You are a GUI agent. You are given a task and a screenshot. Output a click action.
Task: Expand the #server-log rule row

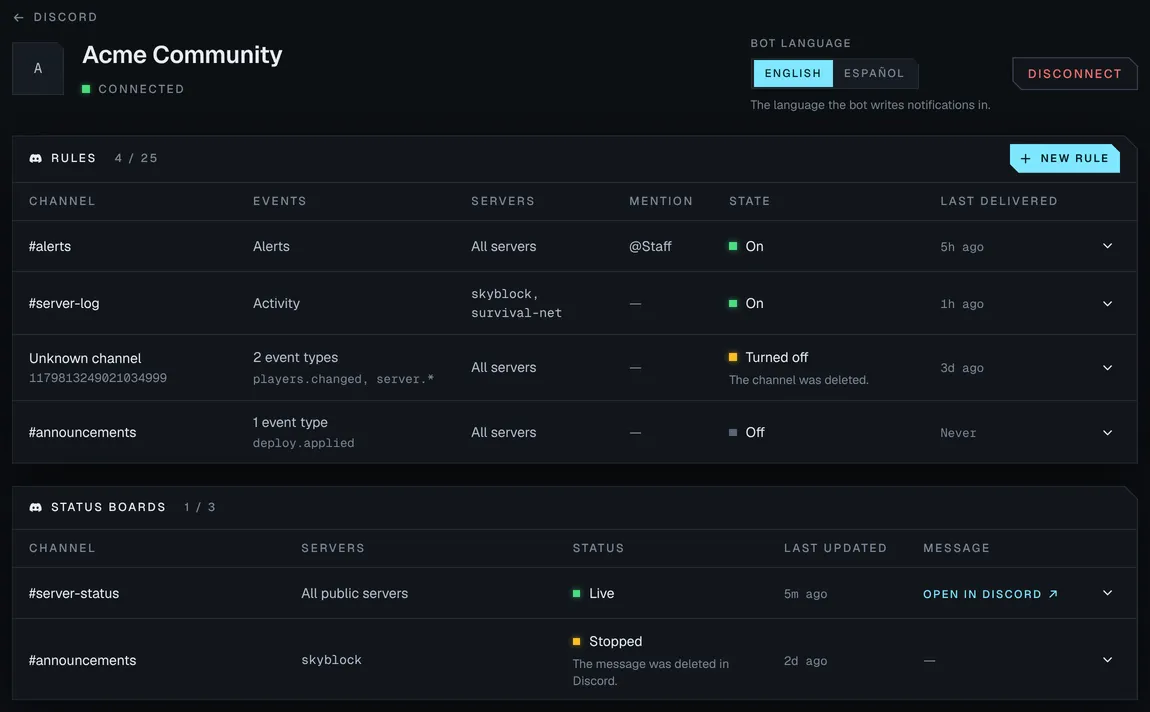point(1107,304)
